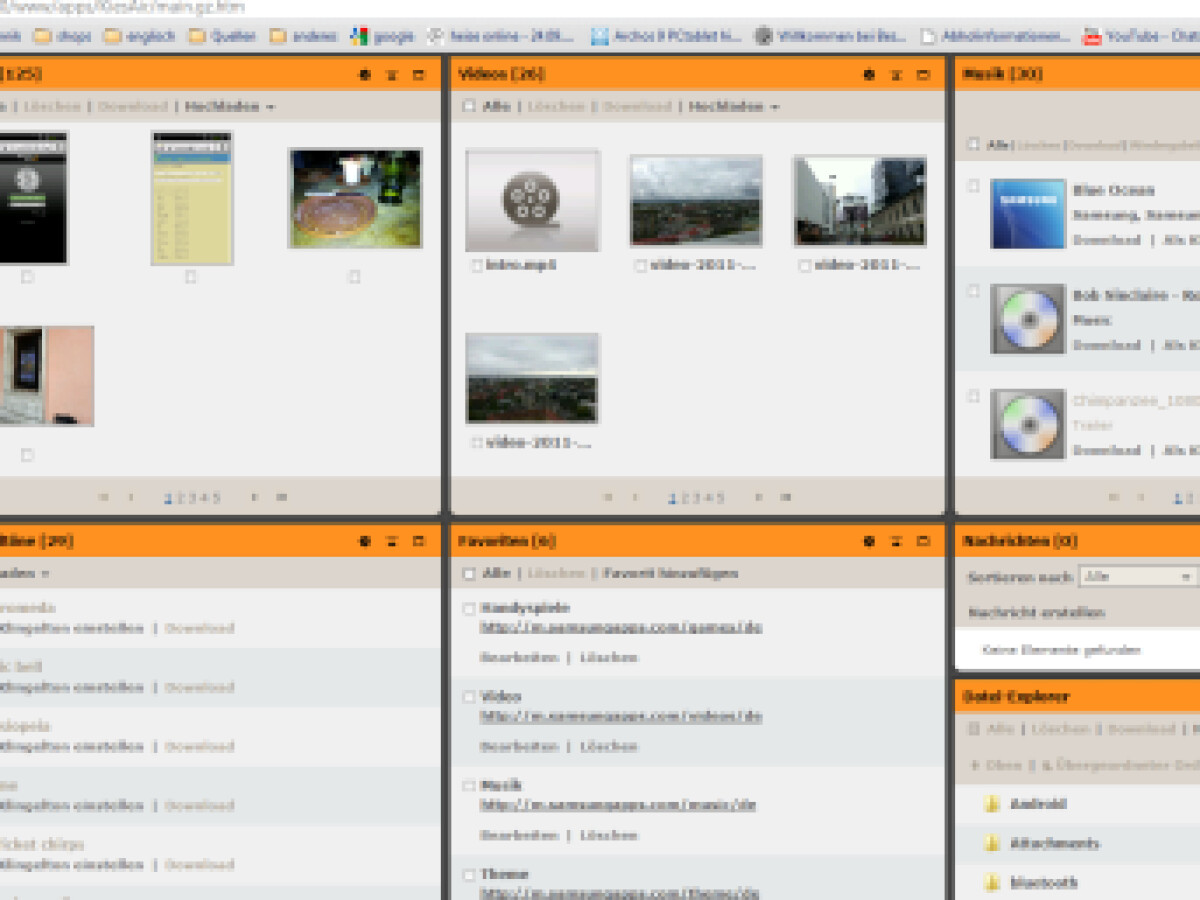Click the Android folder icon in Datei-Explorer
The width and height of the screenshot is (1200, 900).
pyautogui.click(x=992, y=804)
